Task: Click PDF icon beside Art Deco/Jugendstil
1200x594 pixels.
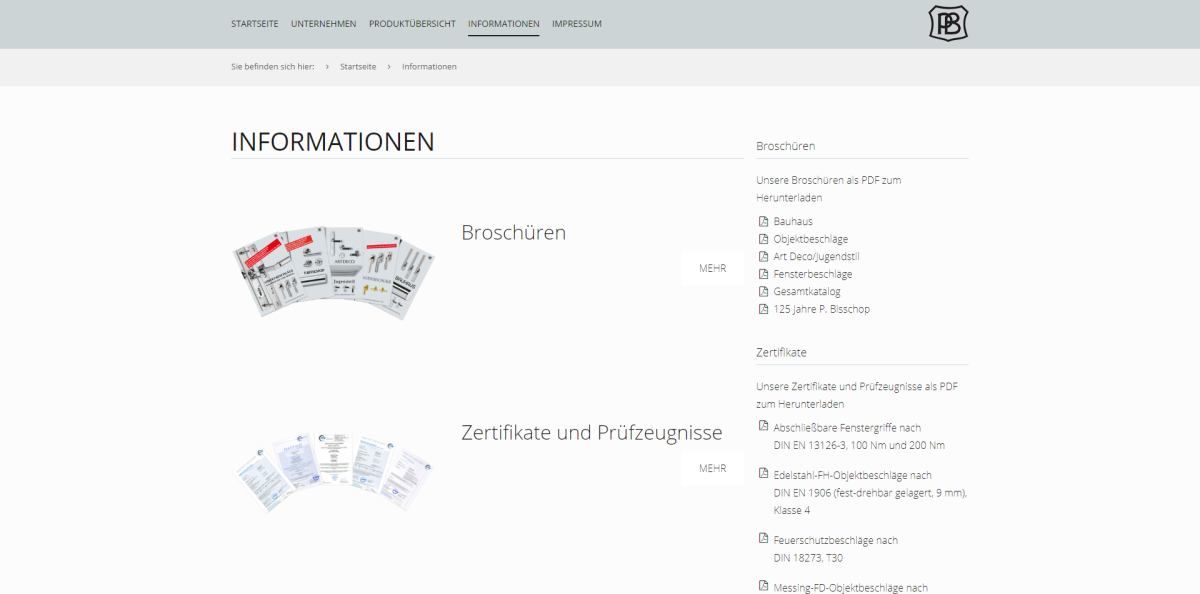Action: pyautogui.click(x=764, y=256)
